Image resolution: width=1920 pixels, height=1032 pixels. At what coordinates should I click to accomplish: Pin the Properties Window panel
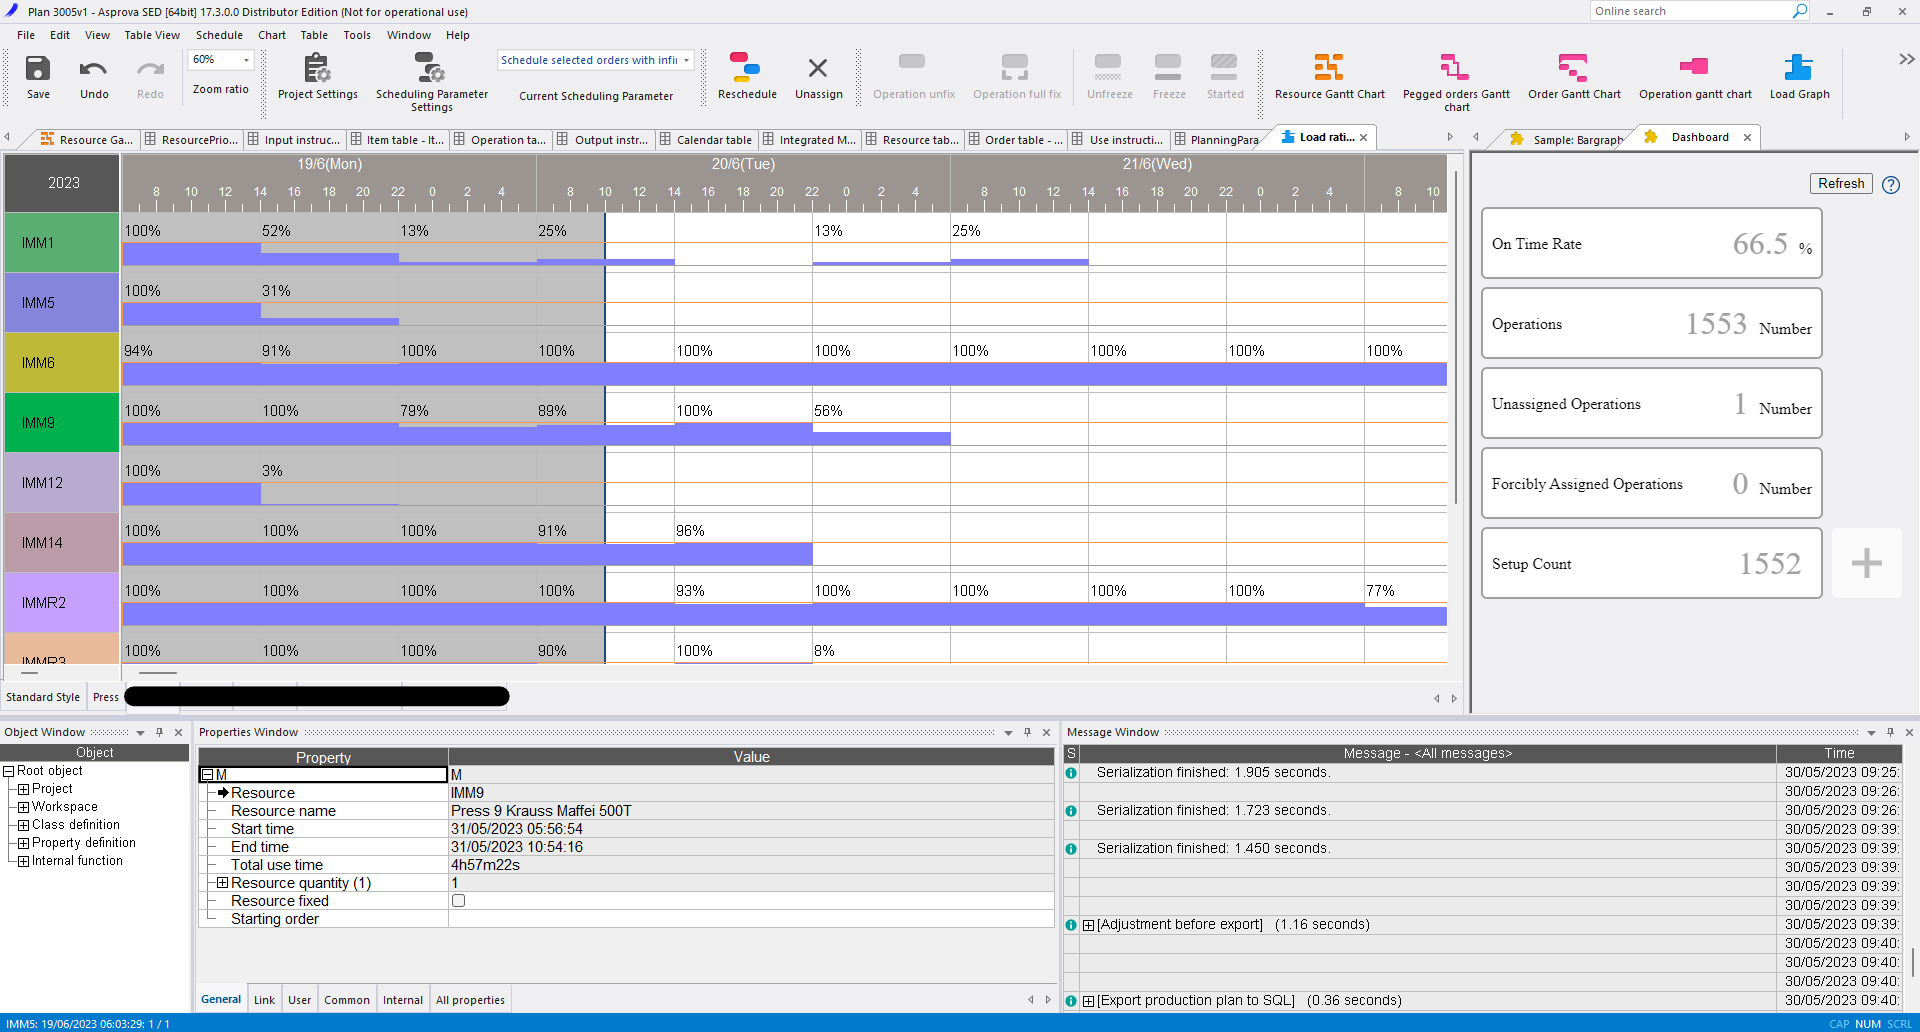pos(1027,733)
